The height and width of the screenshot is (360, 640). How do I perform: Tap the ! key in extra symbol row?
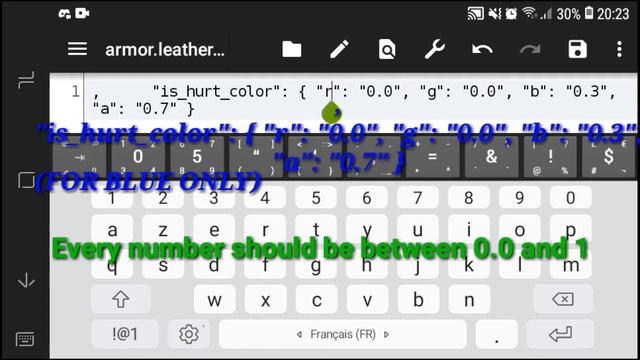tap(551, 157)
